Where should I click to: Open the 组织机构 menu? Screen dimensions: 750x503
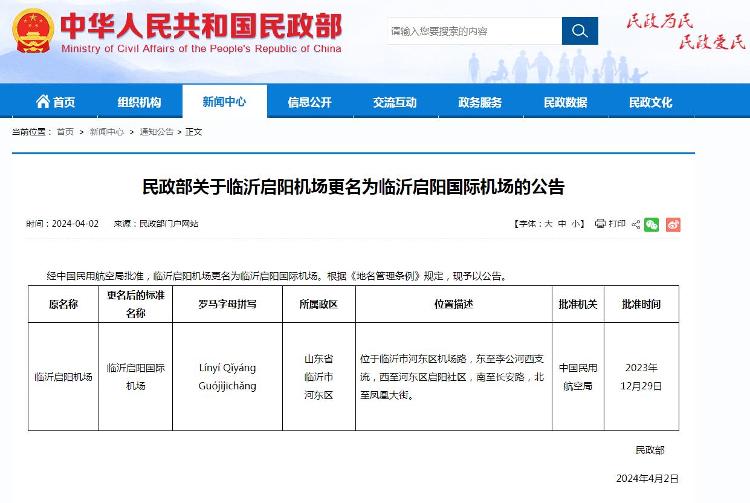coord(139,102)
